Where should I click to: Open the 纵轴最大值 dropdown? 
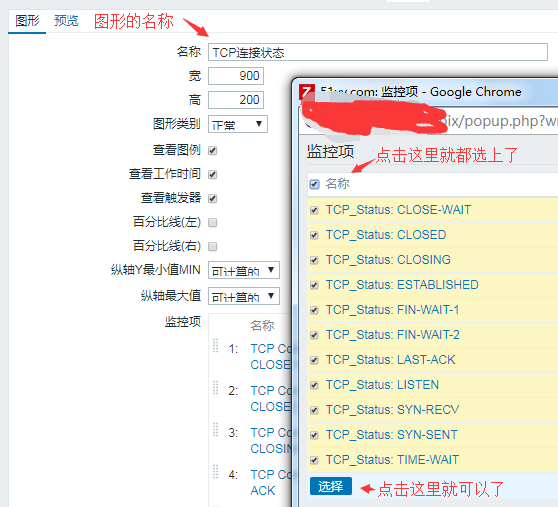tap(244, 296)
